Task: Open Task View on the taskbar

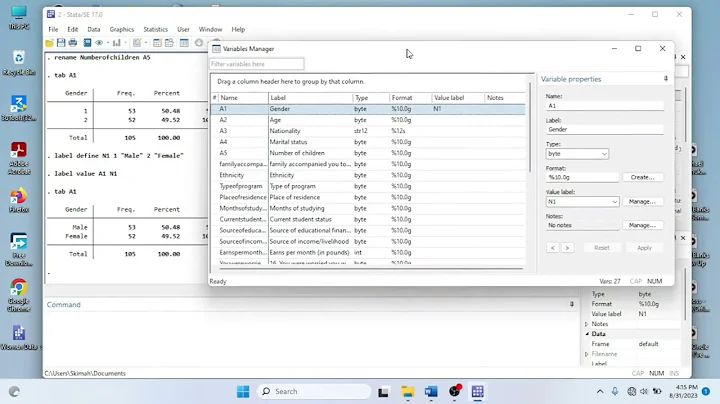Action: click(x=383, y=392)
